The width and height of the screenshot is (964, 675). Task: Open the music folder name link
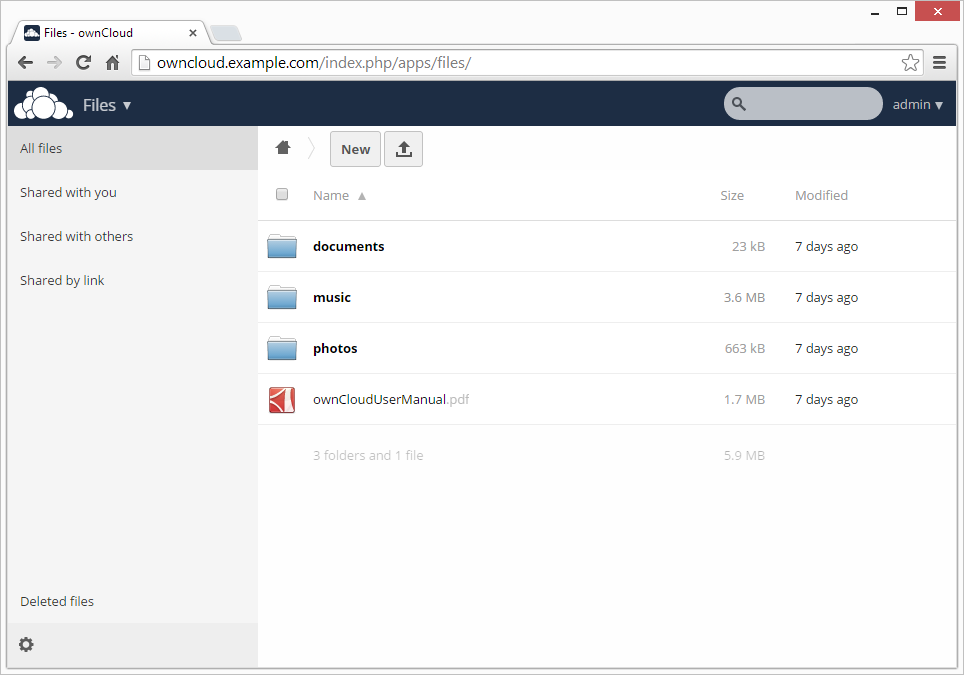332,298
